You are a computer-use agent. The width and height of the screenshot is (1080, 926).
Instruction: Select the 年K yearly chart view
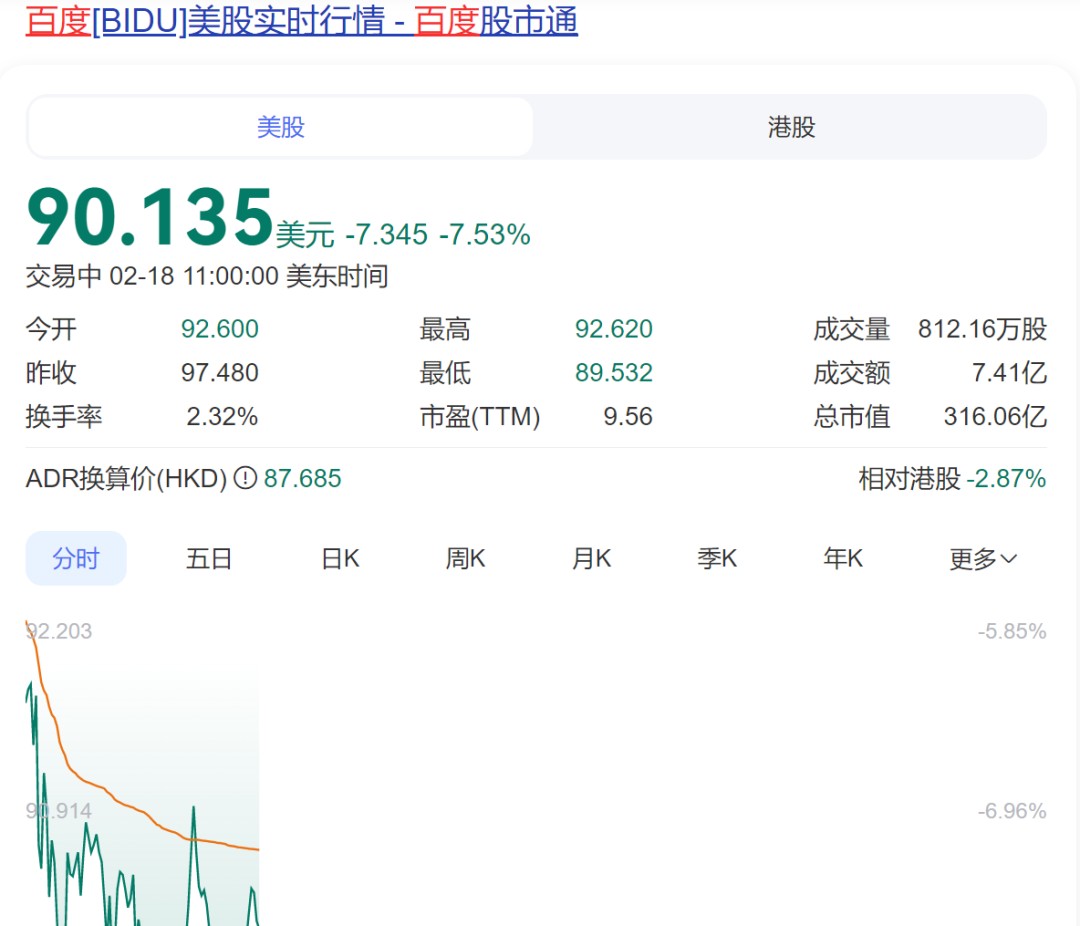pyautogui.click(x=842, y=558)
